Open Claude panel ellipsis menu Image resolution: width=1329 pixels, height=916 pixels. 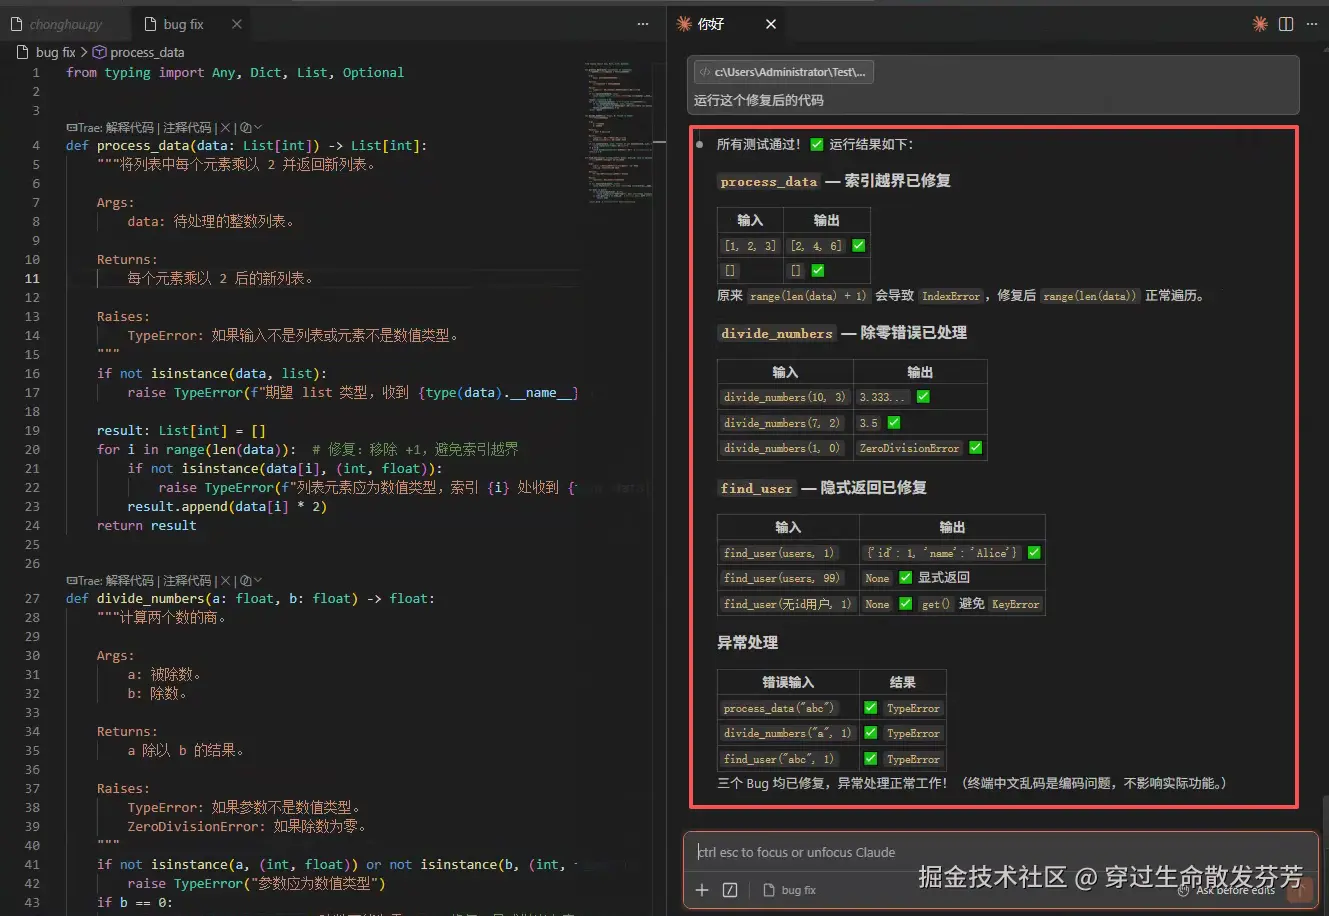coord(1311,24)
